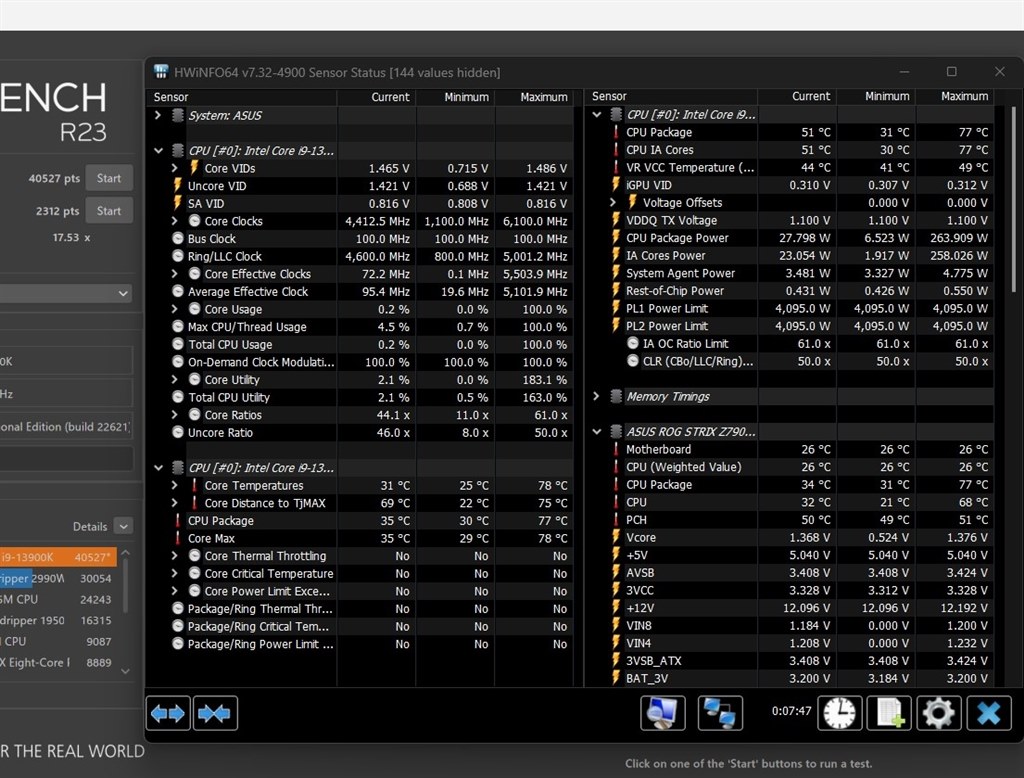Click the circle icon beside Total CPU Usage
The width and height of the screenshot is (1024, 778).
click(x=178, y=344)
